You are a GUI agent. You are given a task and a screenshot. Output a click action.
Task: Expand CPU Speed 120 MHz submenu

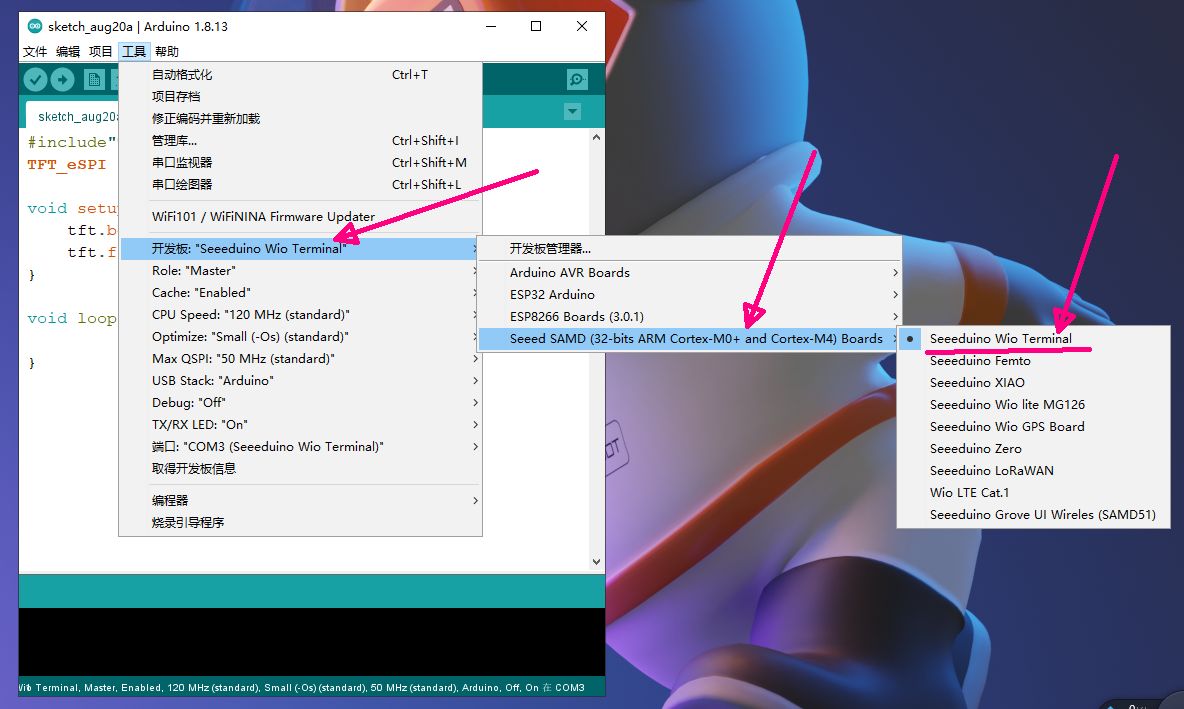301,314
